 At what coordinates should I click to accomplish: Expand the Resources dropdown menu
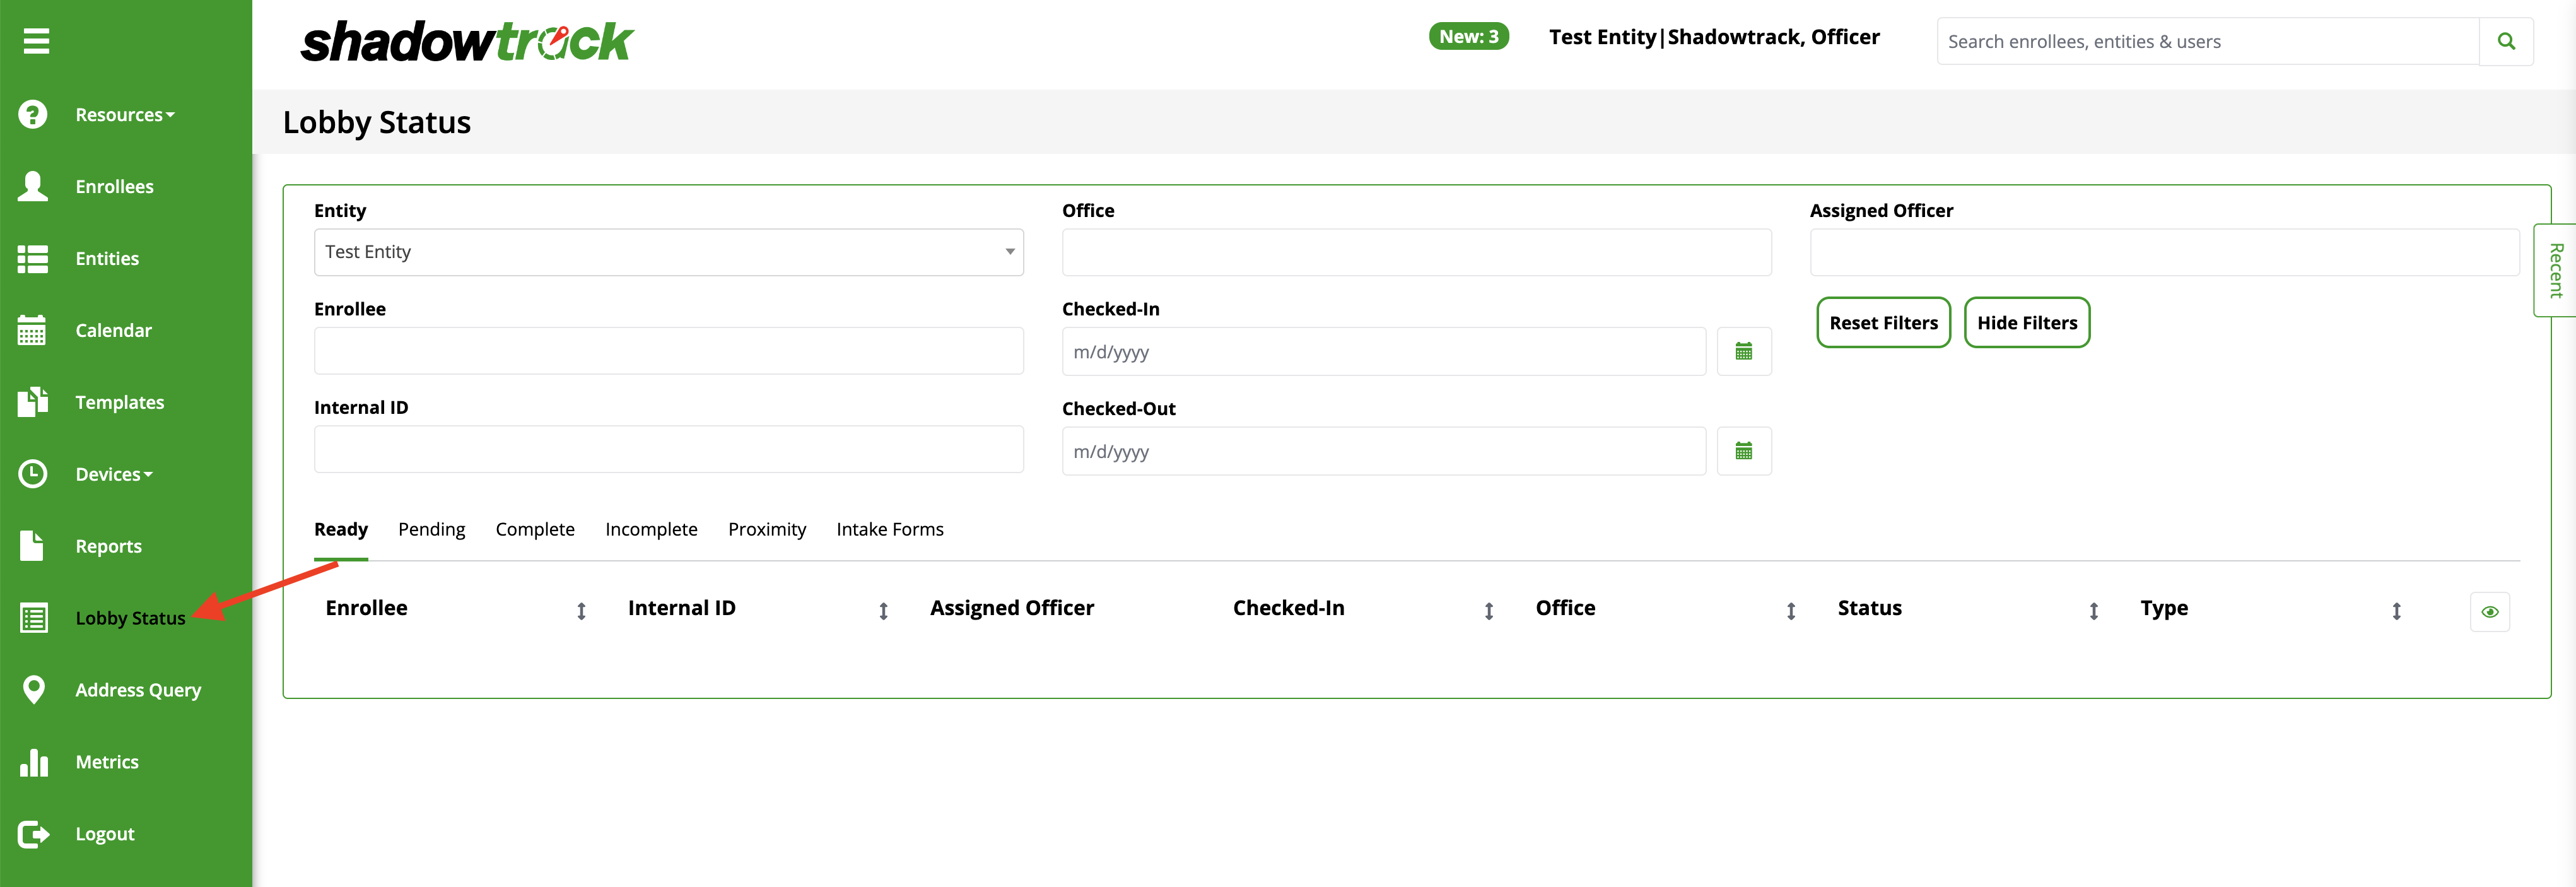[x=125, y=115]
